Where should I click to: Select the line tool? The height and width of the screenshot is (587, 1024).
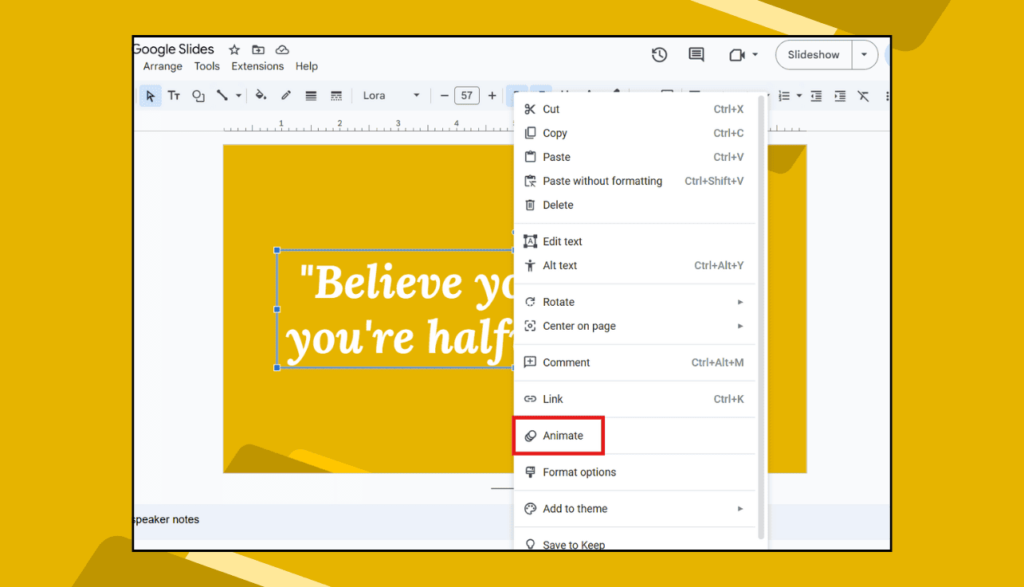pyautogui.click(x=223, y=96)
